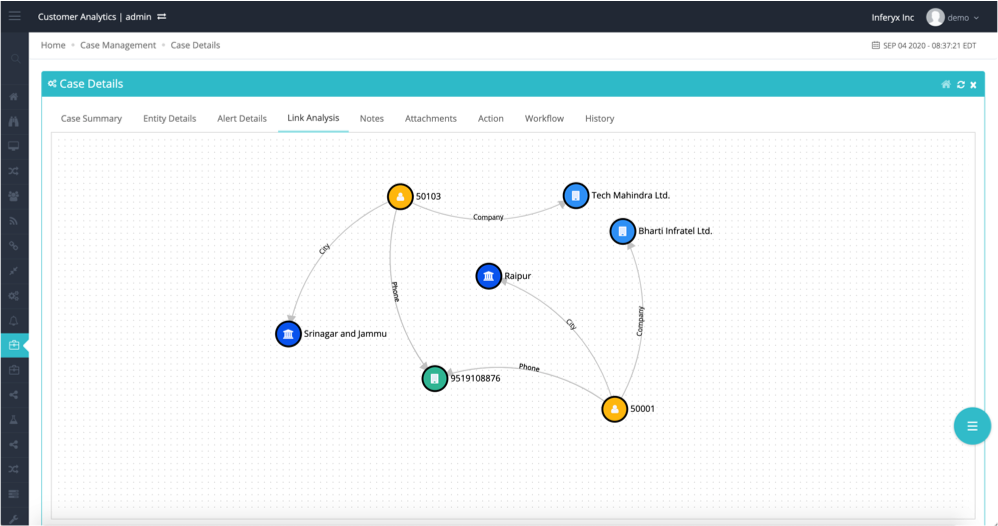Open the RSS feed icon in the sidebar
The image size is (998, 526).
(x=14, y=221)
